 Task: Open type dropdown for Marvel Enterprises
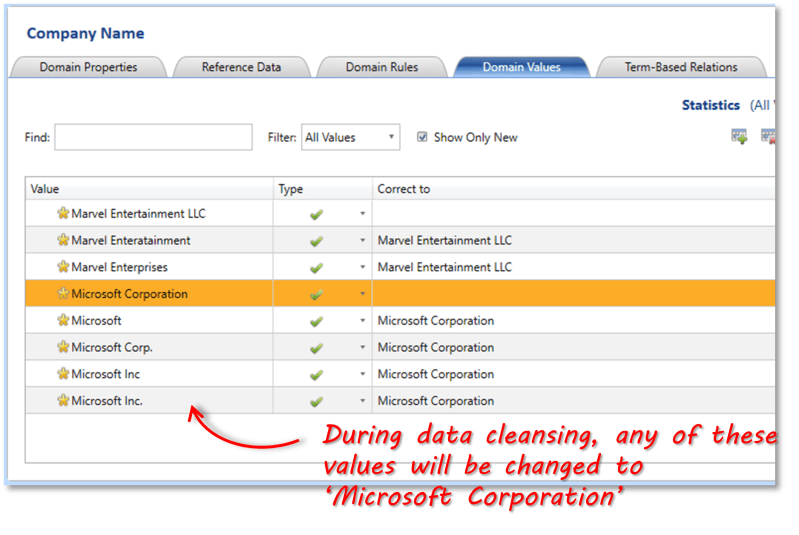click(363, 267)
